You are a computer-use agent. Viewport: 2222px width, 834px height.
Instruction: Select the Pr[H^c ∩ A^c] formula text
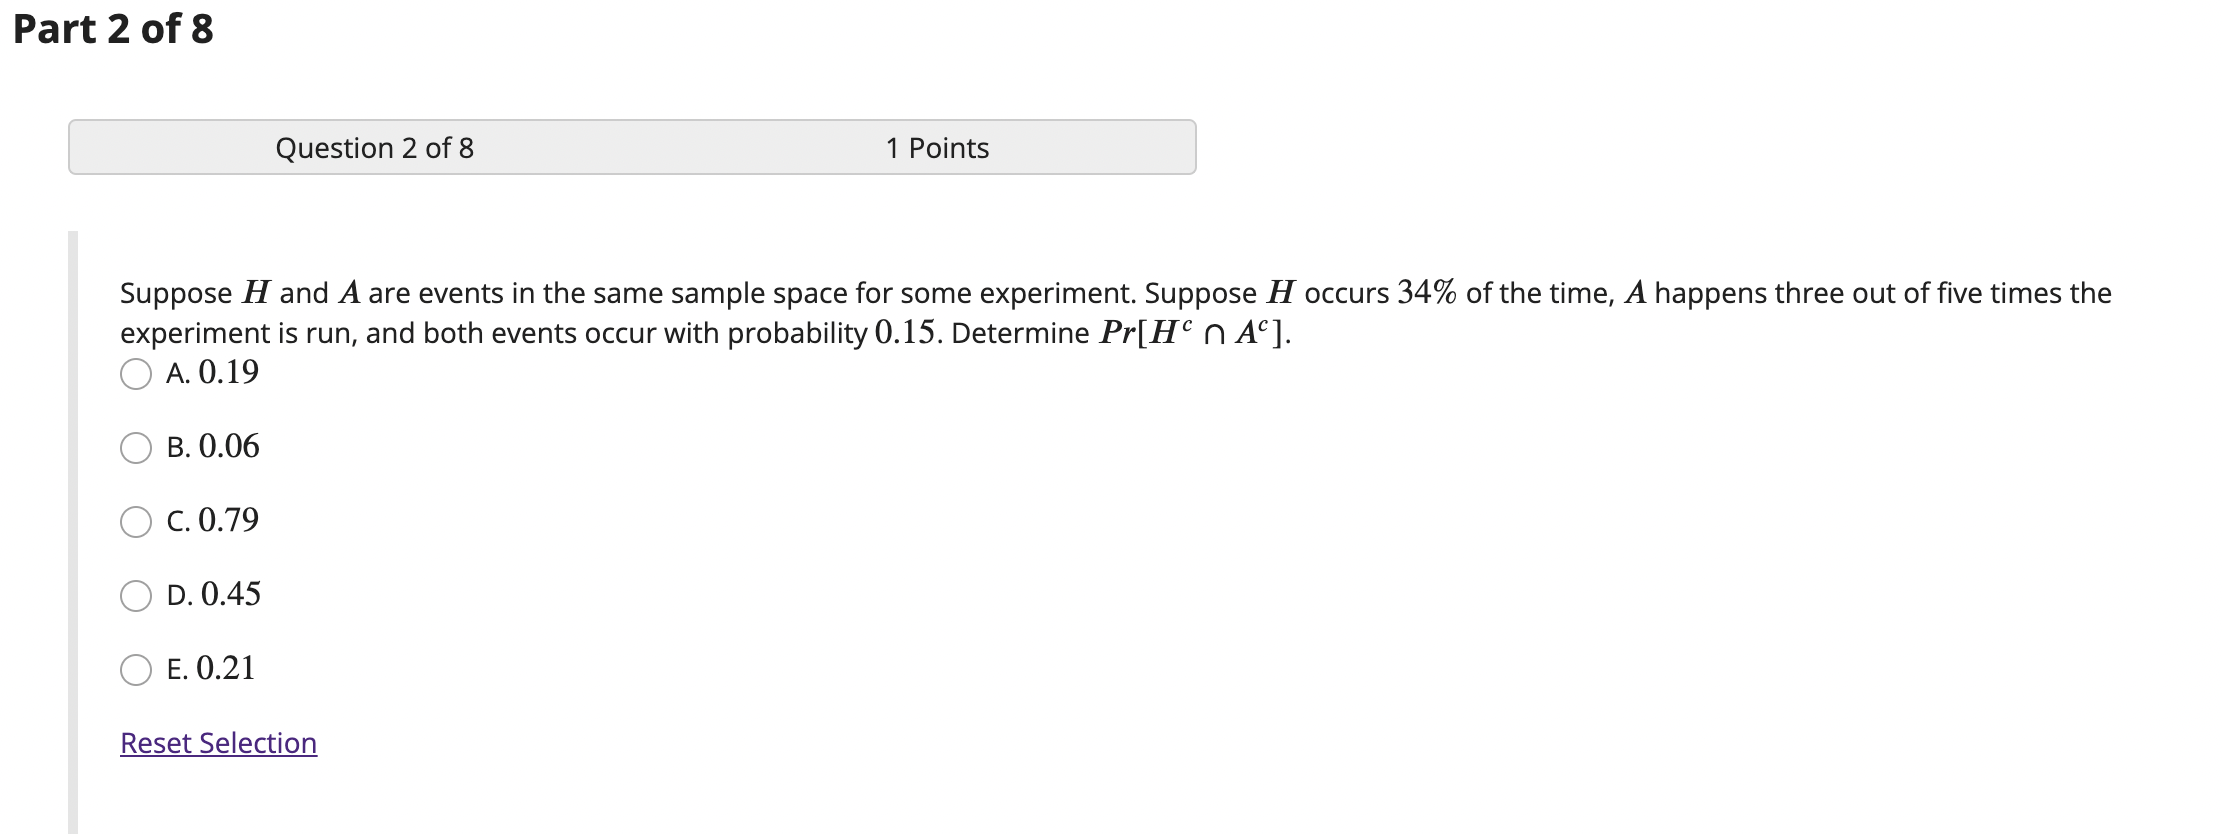(1195, 331)
